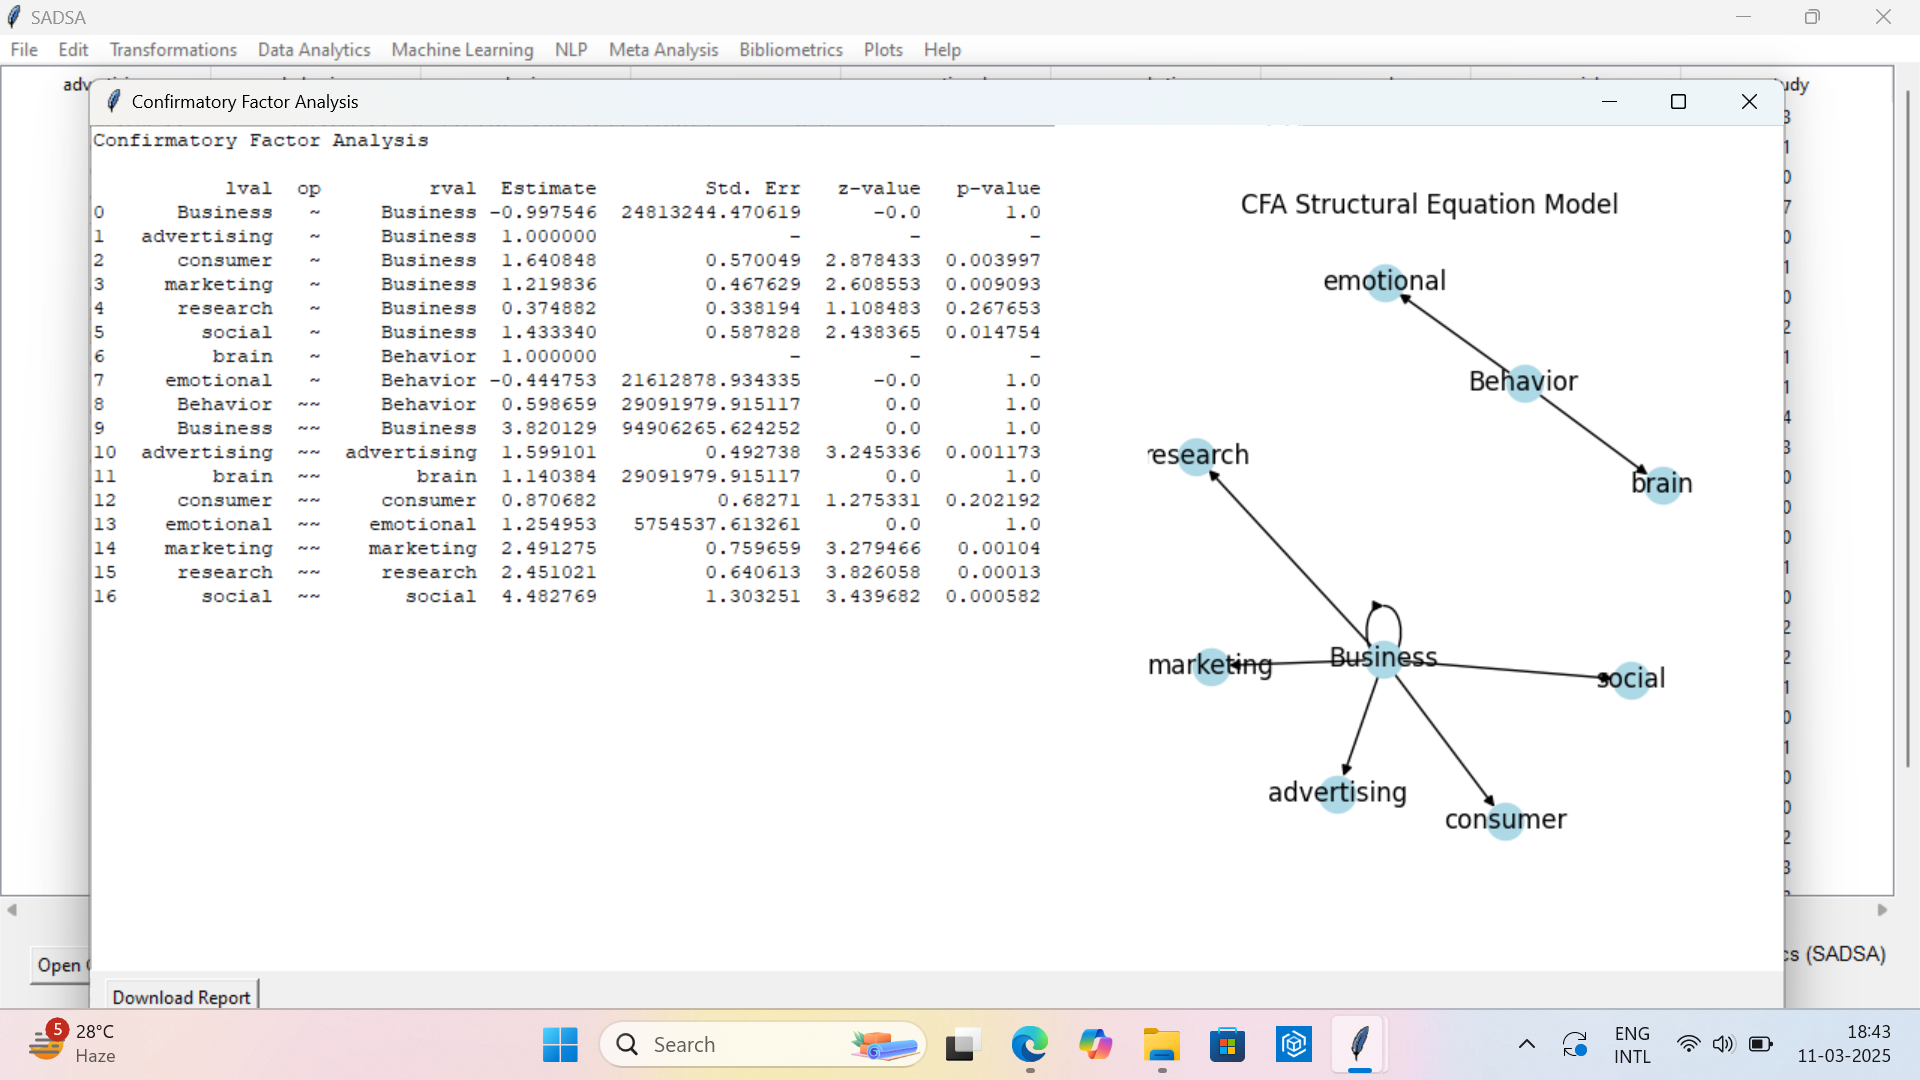Click the Business node in the graph
Image resolution: width=1920 pixels, height=1080 pixels.
(1384, 659)
